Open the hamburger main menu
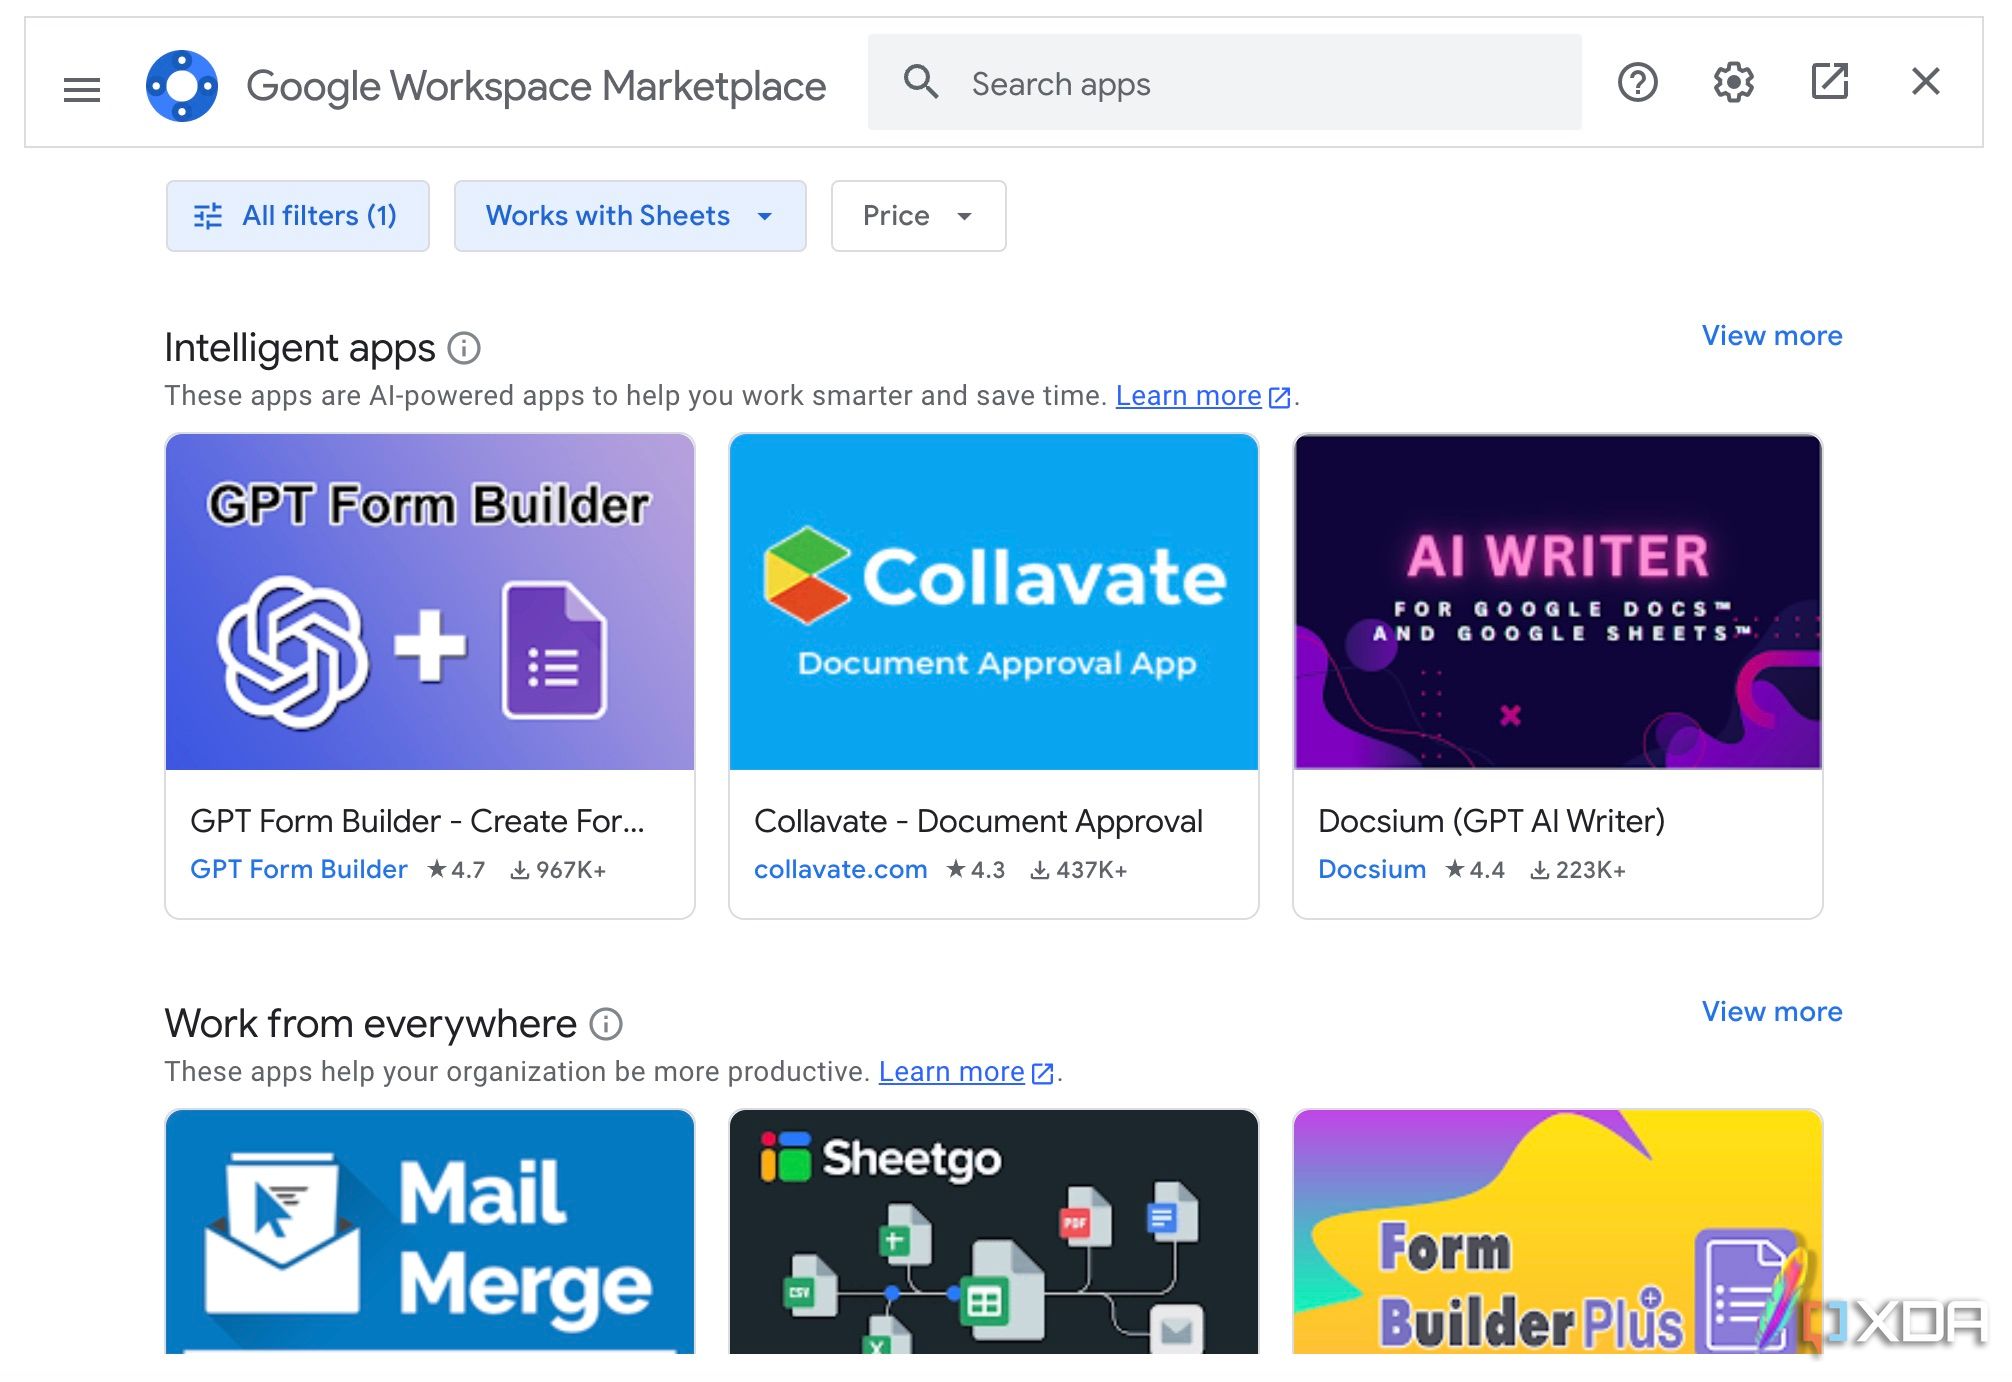The width and height of the screenshot is (2012, 1382). (82, 89)
